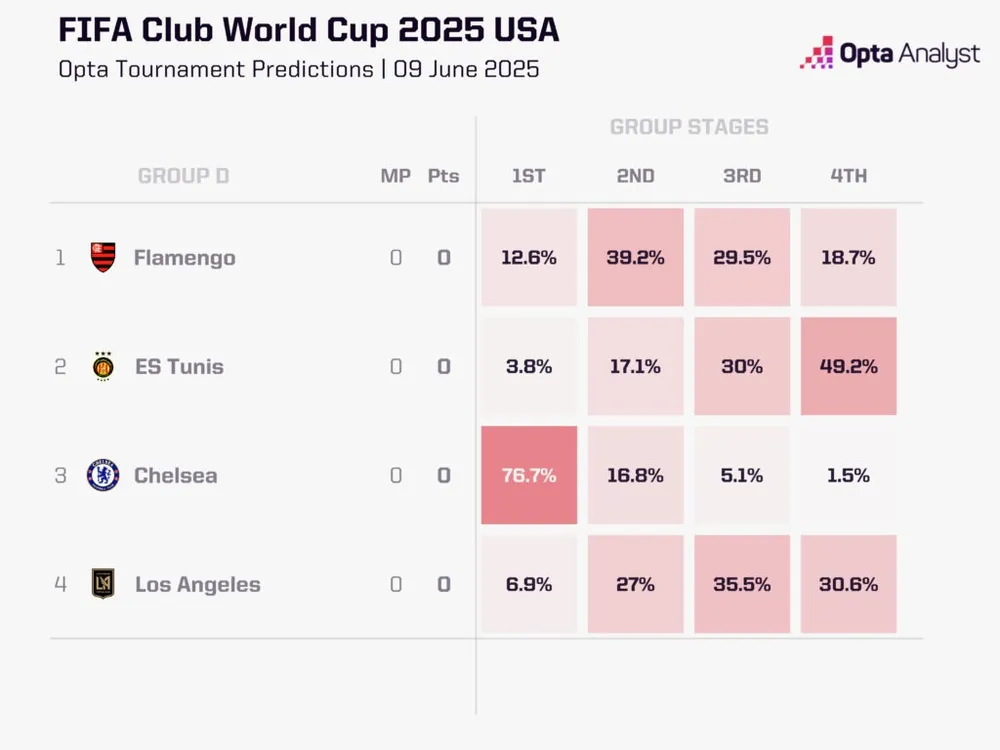Select the 1ST column header

(528, 176)
